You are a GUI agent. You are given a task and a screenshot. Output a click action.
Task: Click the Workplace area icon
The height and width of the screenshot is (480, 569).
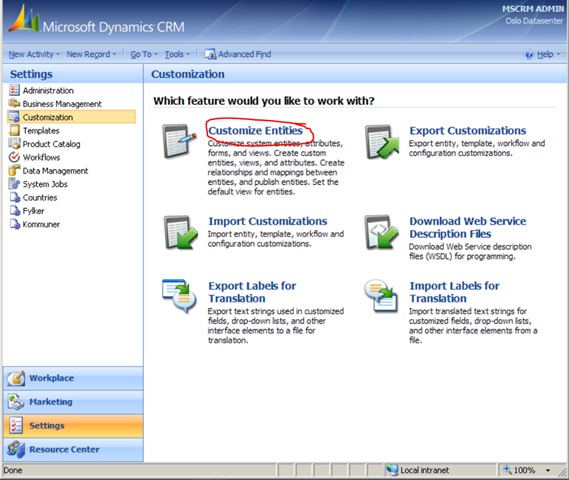16,378
